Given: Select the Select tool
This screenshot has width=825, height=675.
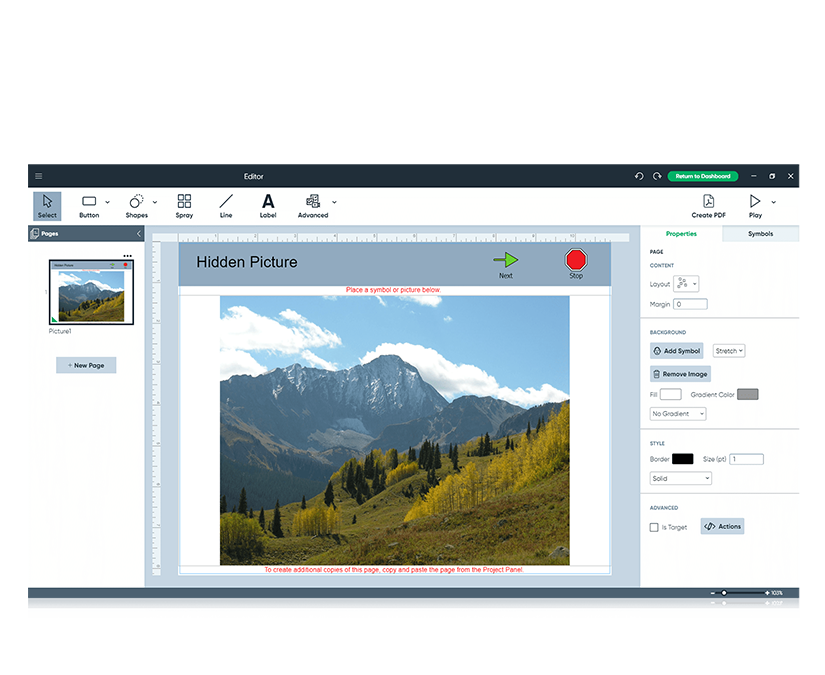Looking at the screenshot, I should pyautogui.click(x=46, y=205).
